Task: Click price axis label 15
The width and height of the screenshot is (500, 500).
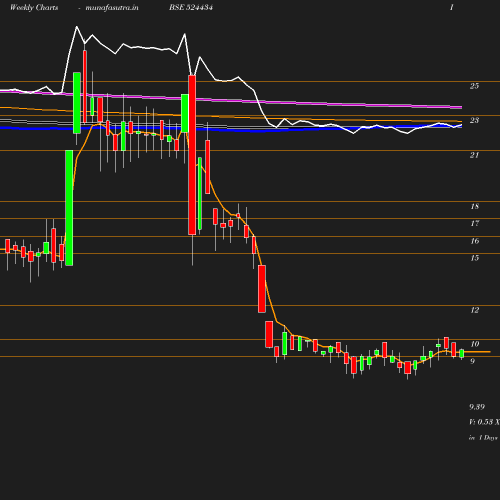Action: pos(475,258)
